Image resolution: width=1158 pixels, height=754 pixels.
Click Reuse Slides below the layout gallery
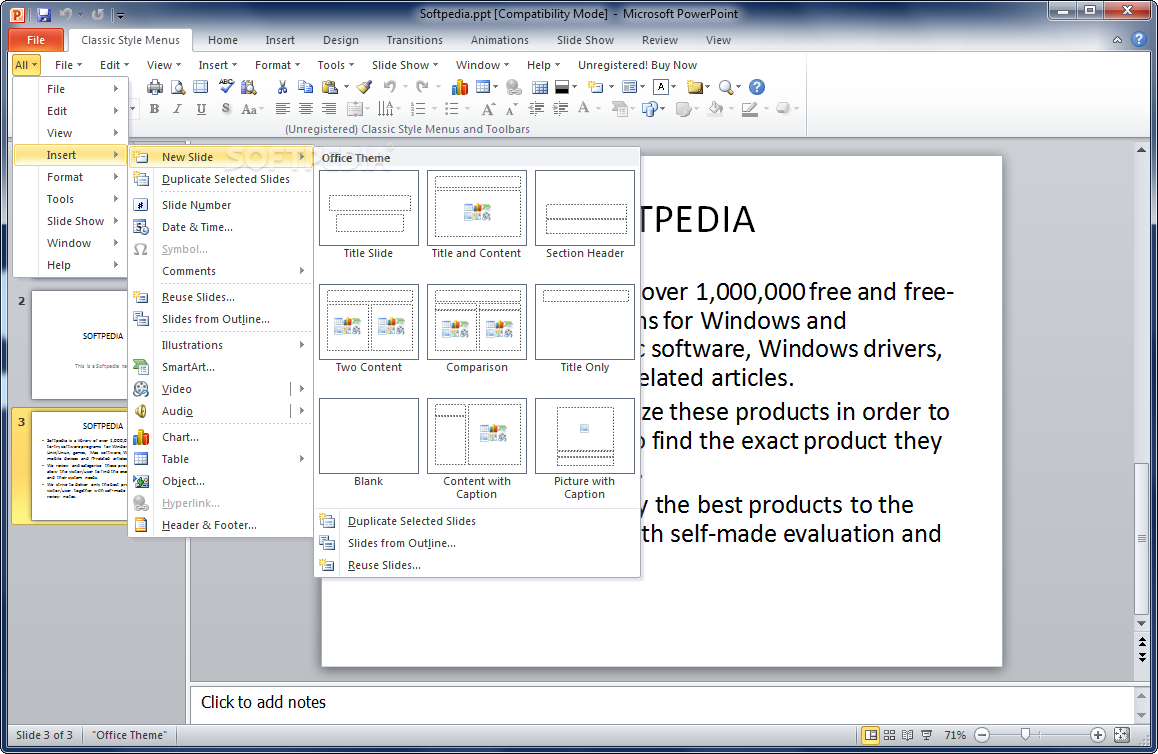477,565
